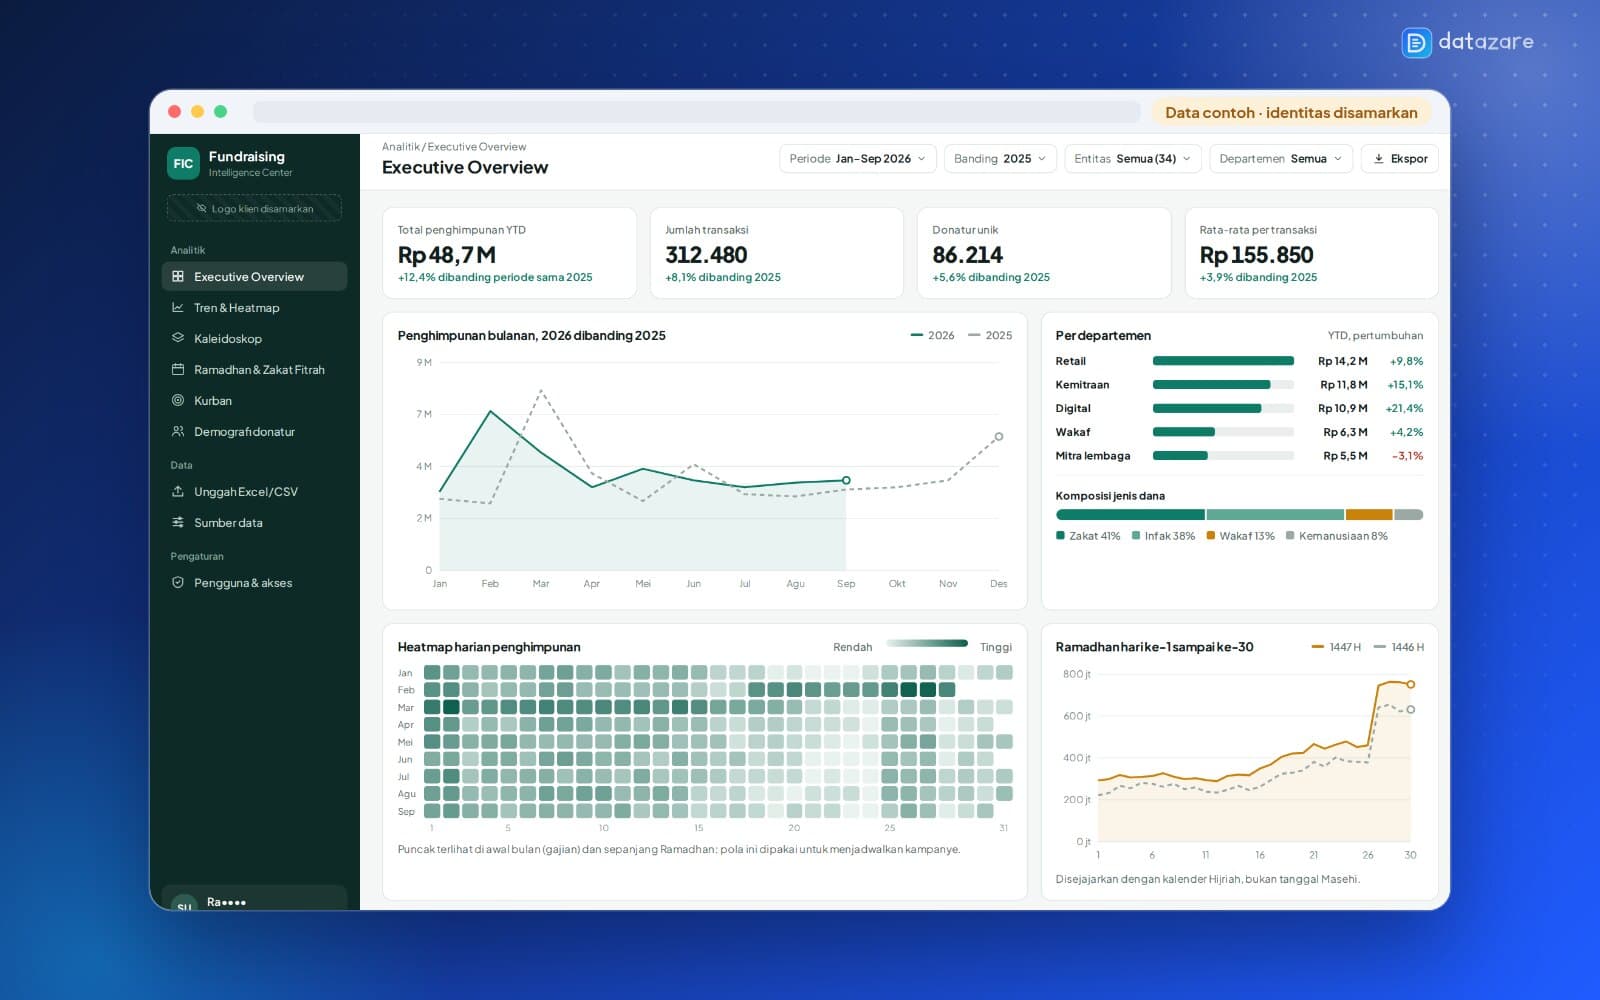Image resolution: width=1600 pixels, height=1000 pixels.
Task: Click the Unggah Excel/CSV upload icon
Action: (178, 491)
